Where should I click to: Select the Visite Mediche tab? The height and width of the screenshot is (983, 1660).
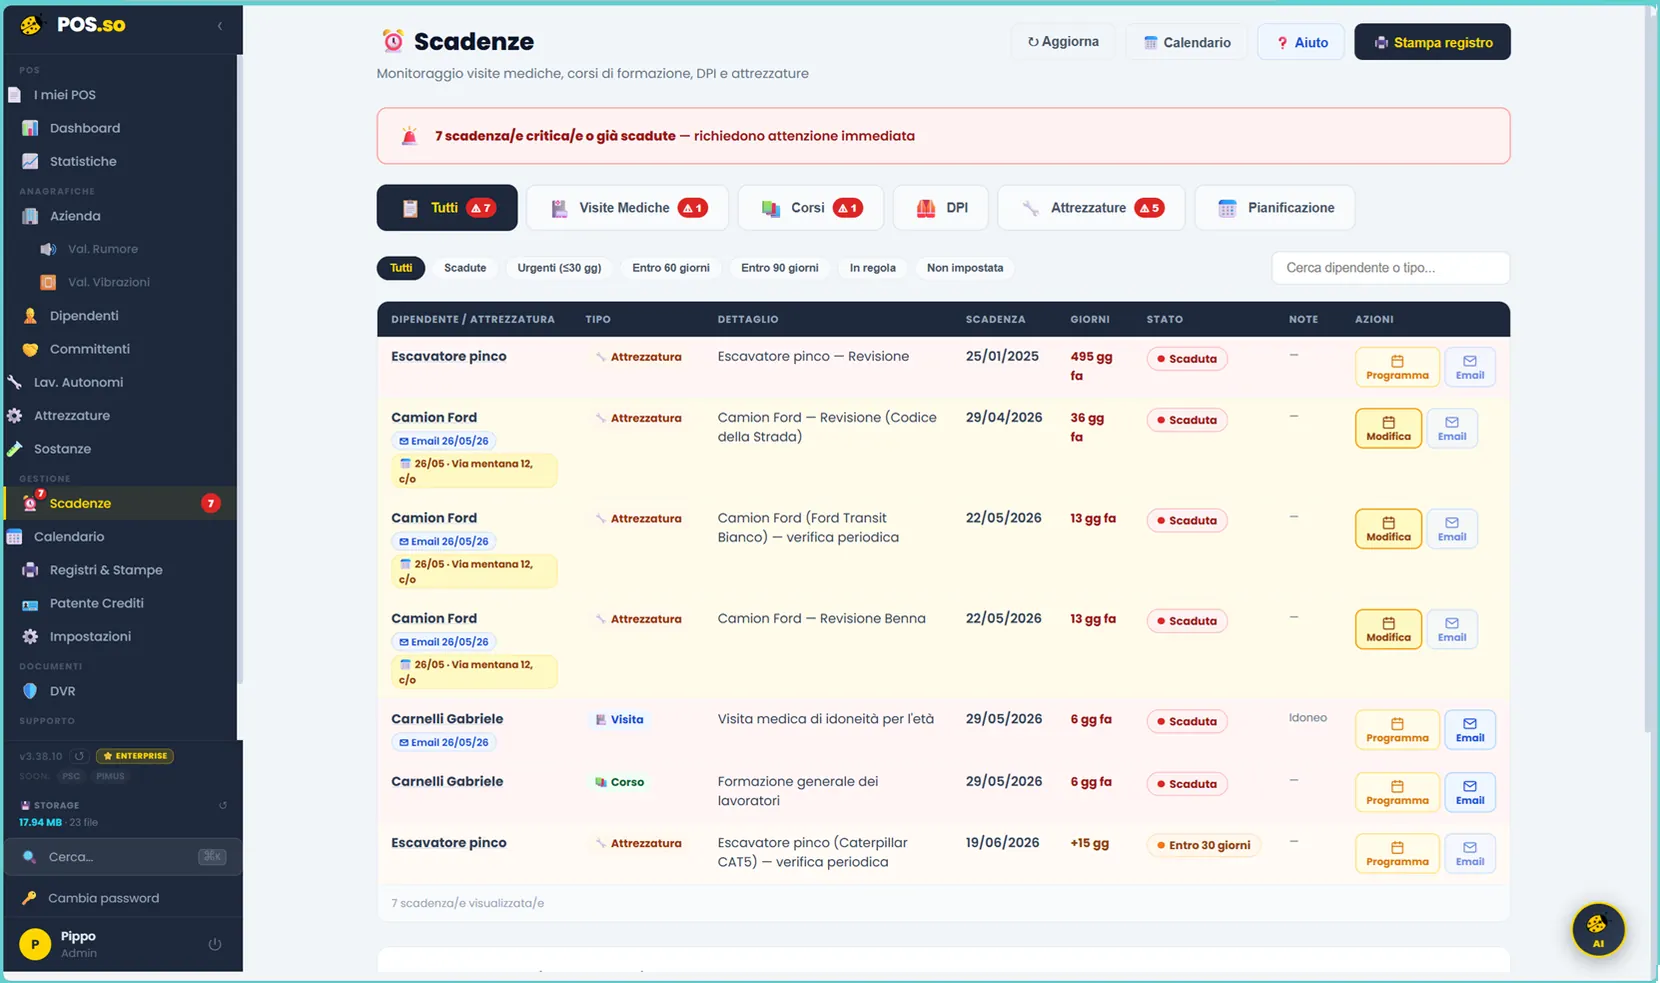tap(628, 208)
